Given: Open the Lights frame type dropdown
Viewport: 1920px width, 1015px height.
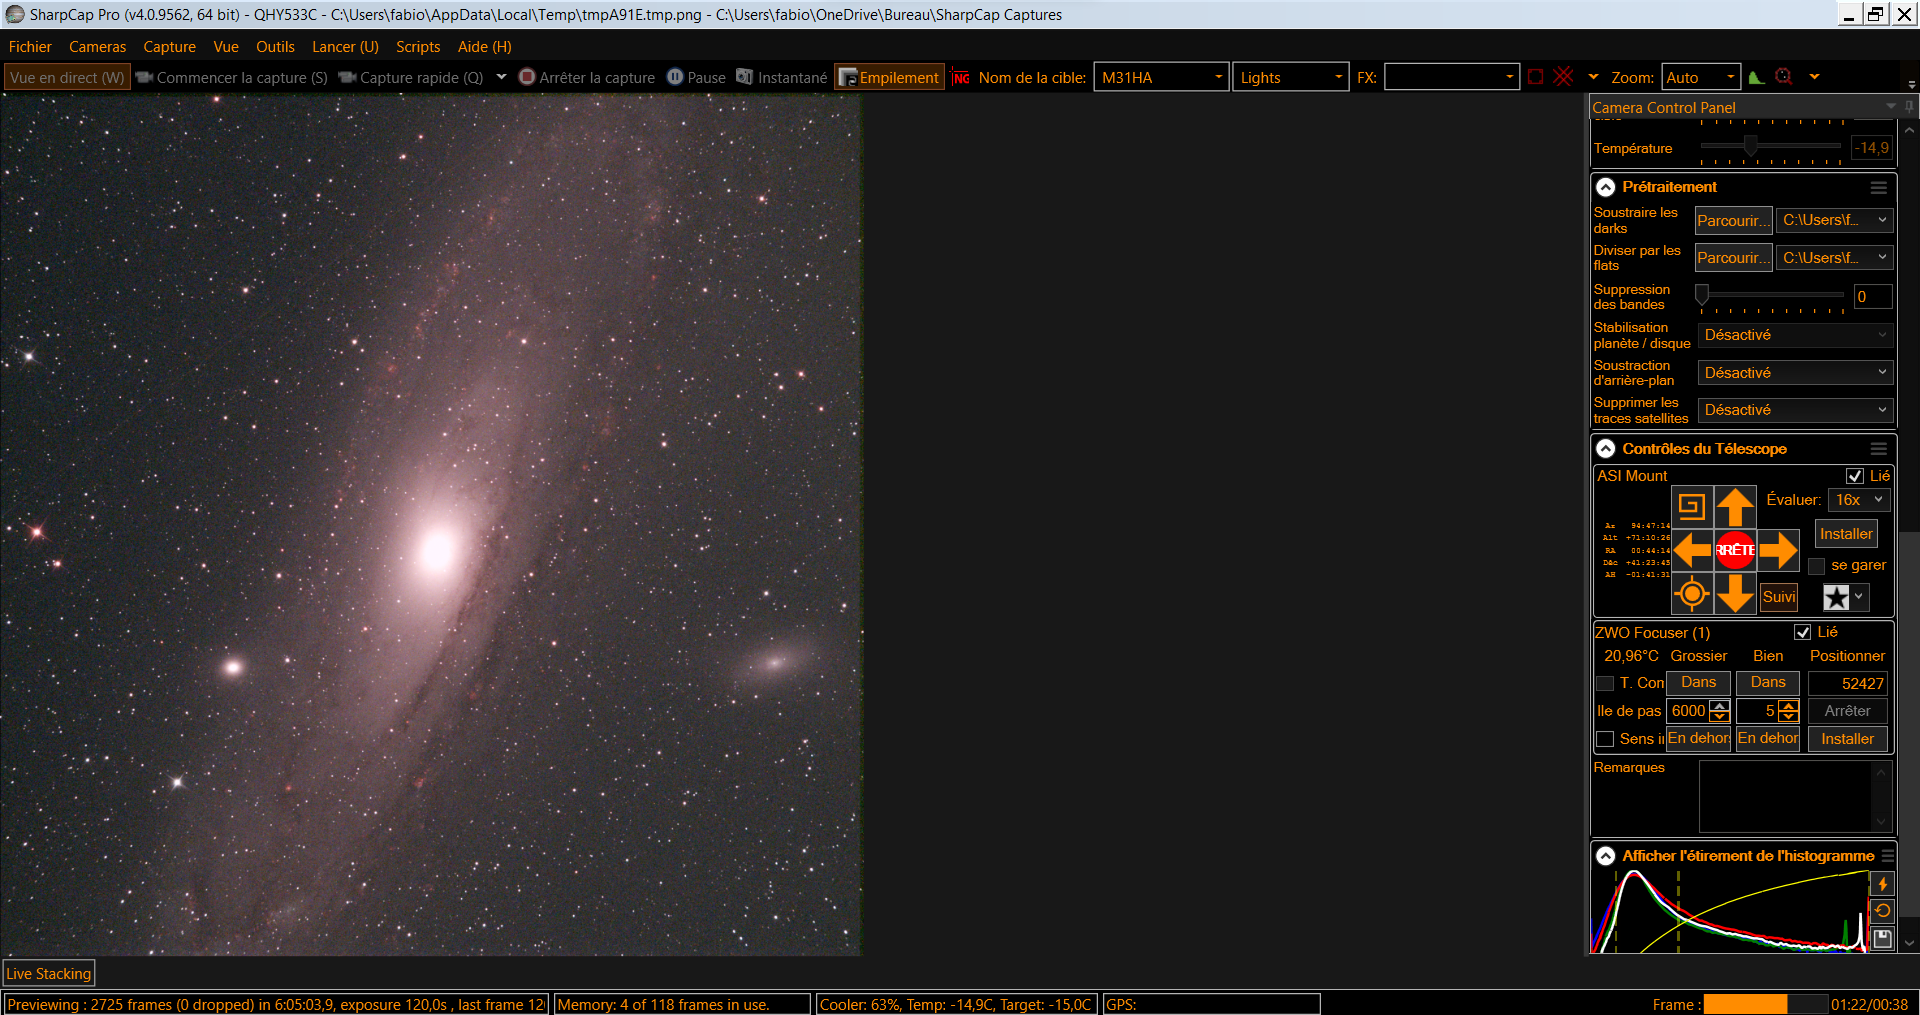Looking at the screenshot, I should click(x=1290, y=77).
